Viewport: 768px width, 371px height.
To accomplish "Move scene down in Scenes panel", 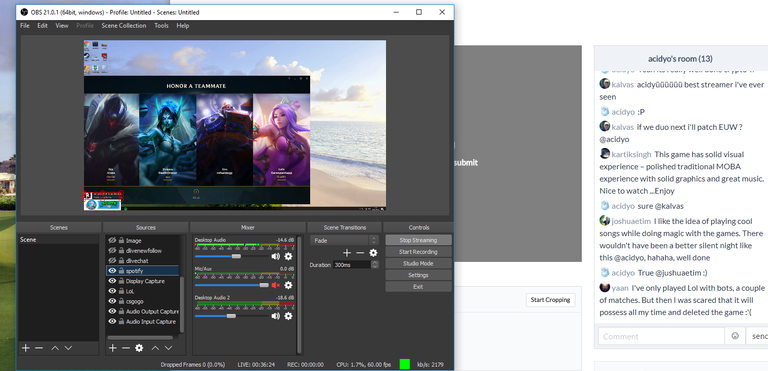I will 69,348.
